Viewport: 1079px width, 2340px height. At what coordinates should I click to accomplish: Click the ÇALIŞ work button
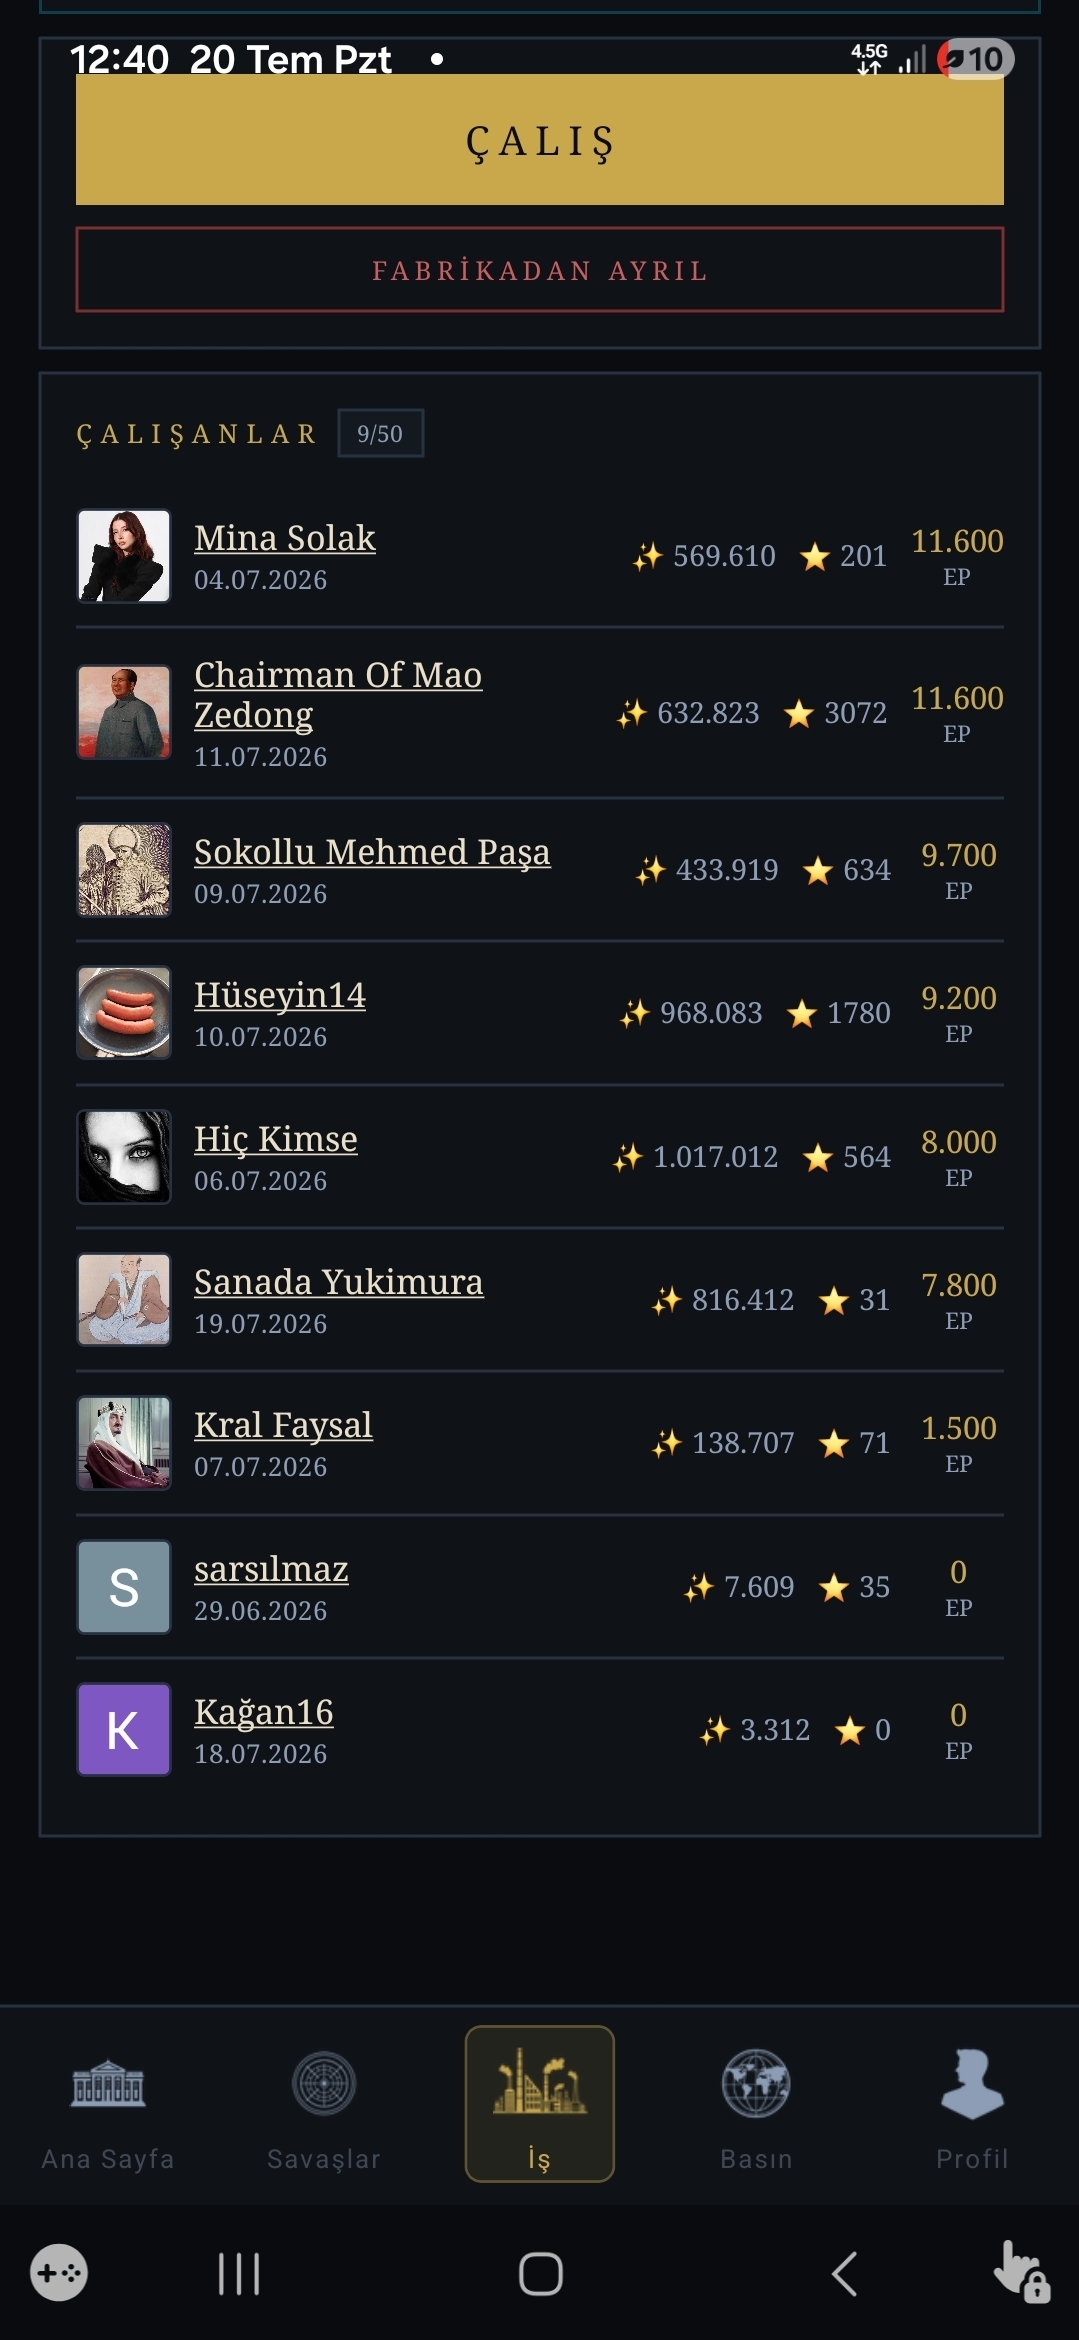click(540, 140)
